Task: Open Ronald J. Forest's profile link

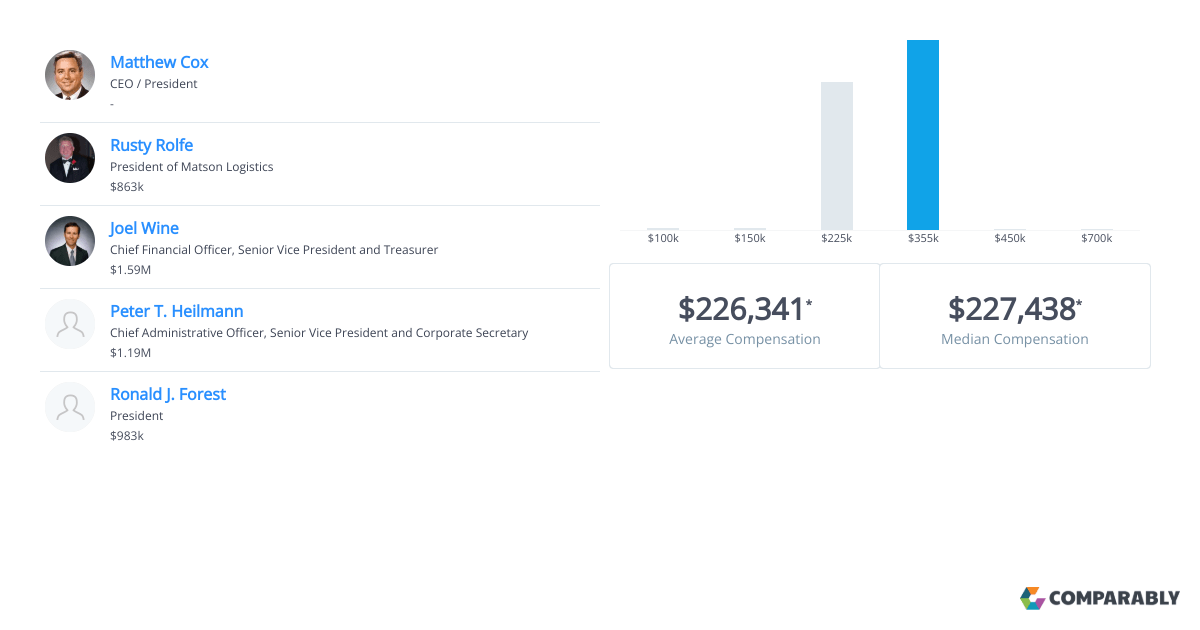Action: point(167,394)
